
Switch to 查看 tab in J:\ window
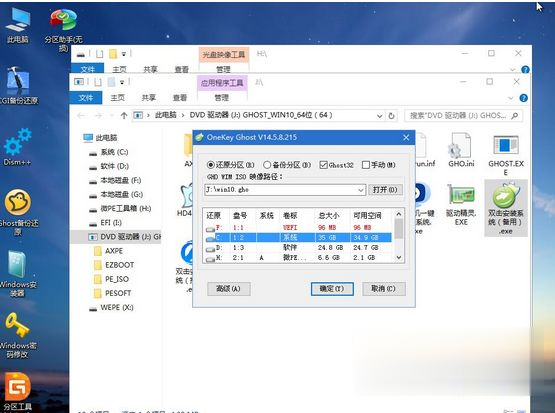180,98
